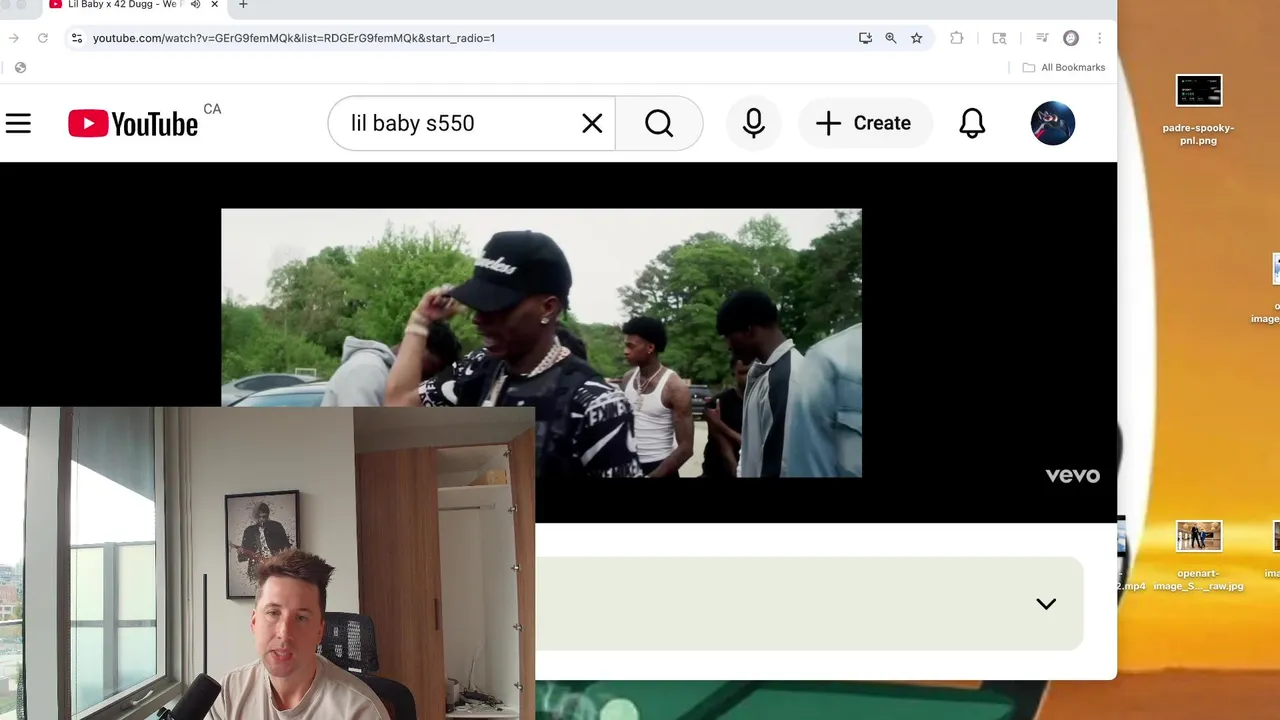Open the All Bookmarks folder
1280x720 pixels.
(1064, 67)
